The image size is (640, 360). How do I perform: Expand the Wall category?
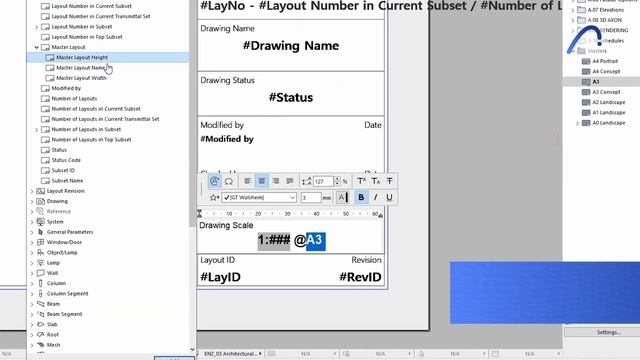(x=32, y=273)
